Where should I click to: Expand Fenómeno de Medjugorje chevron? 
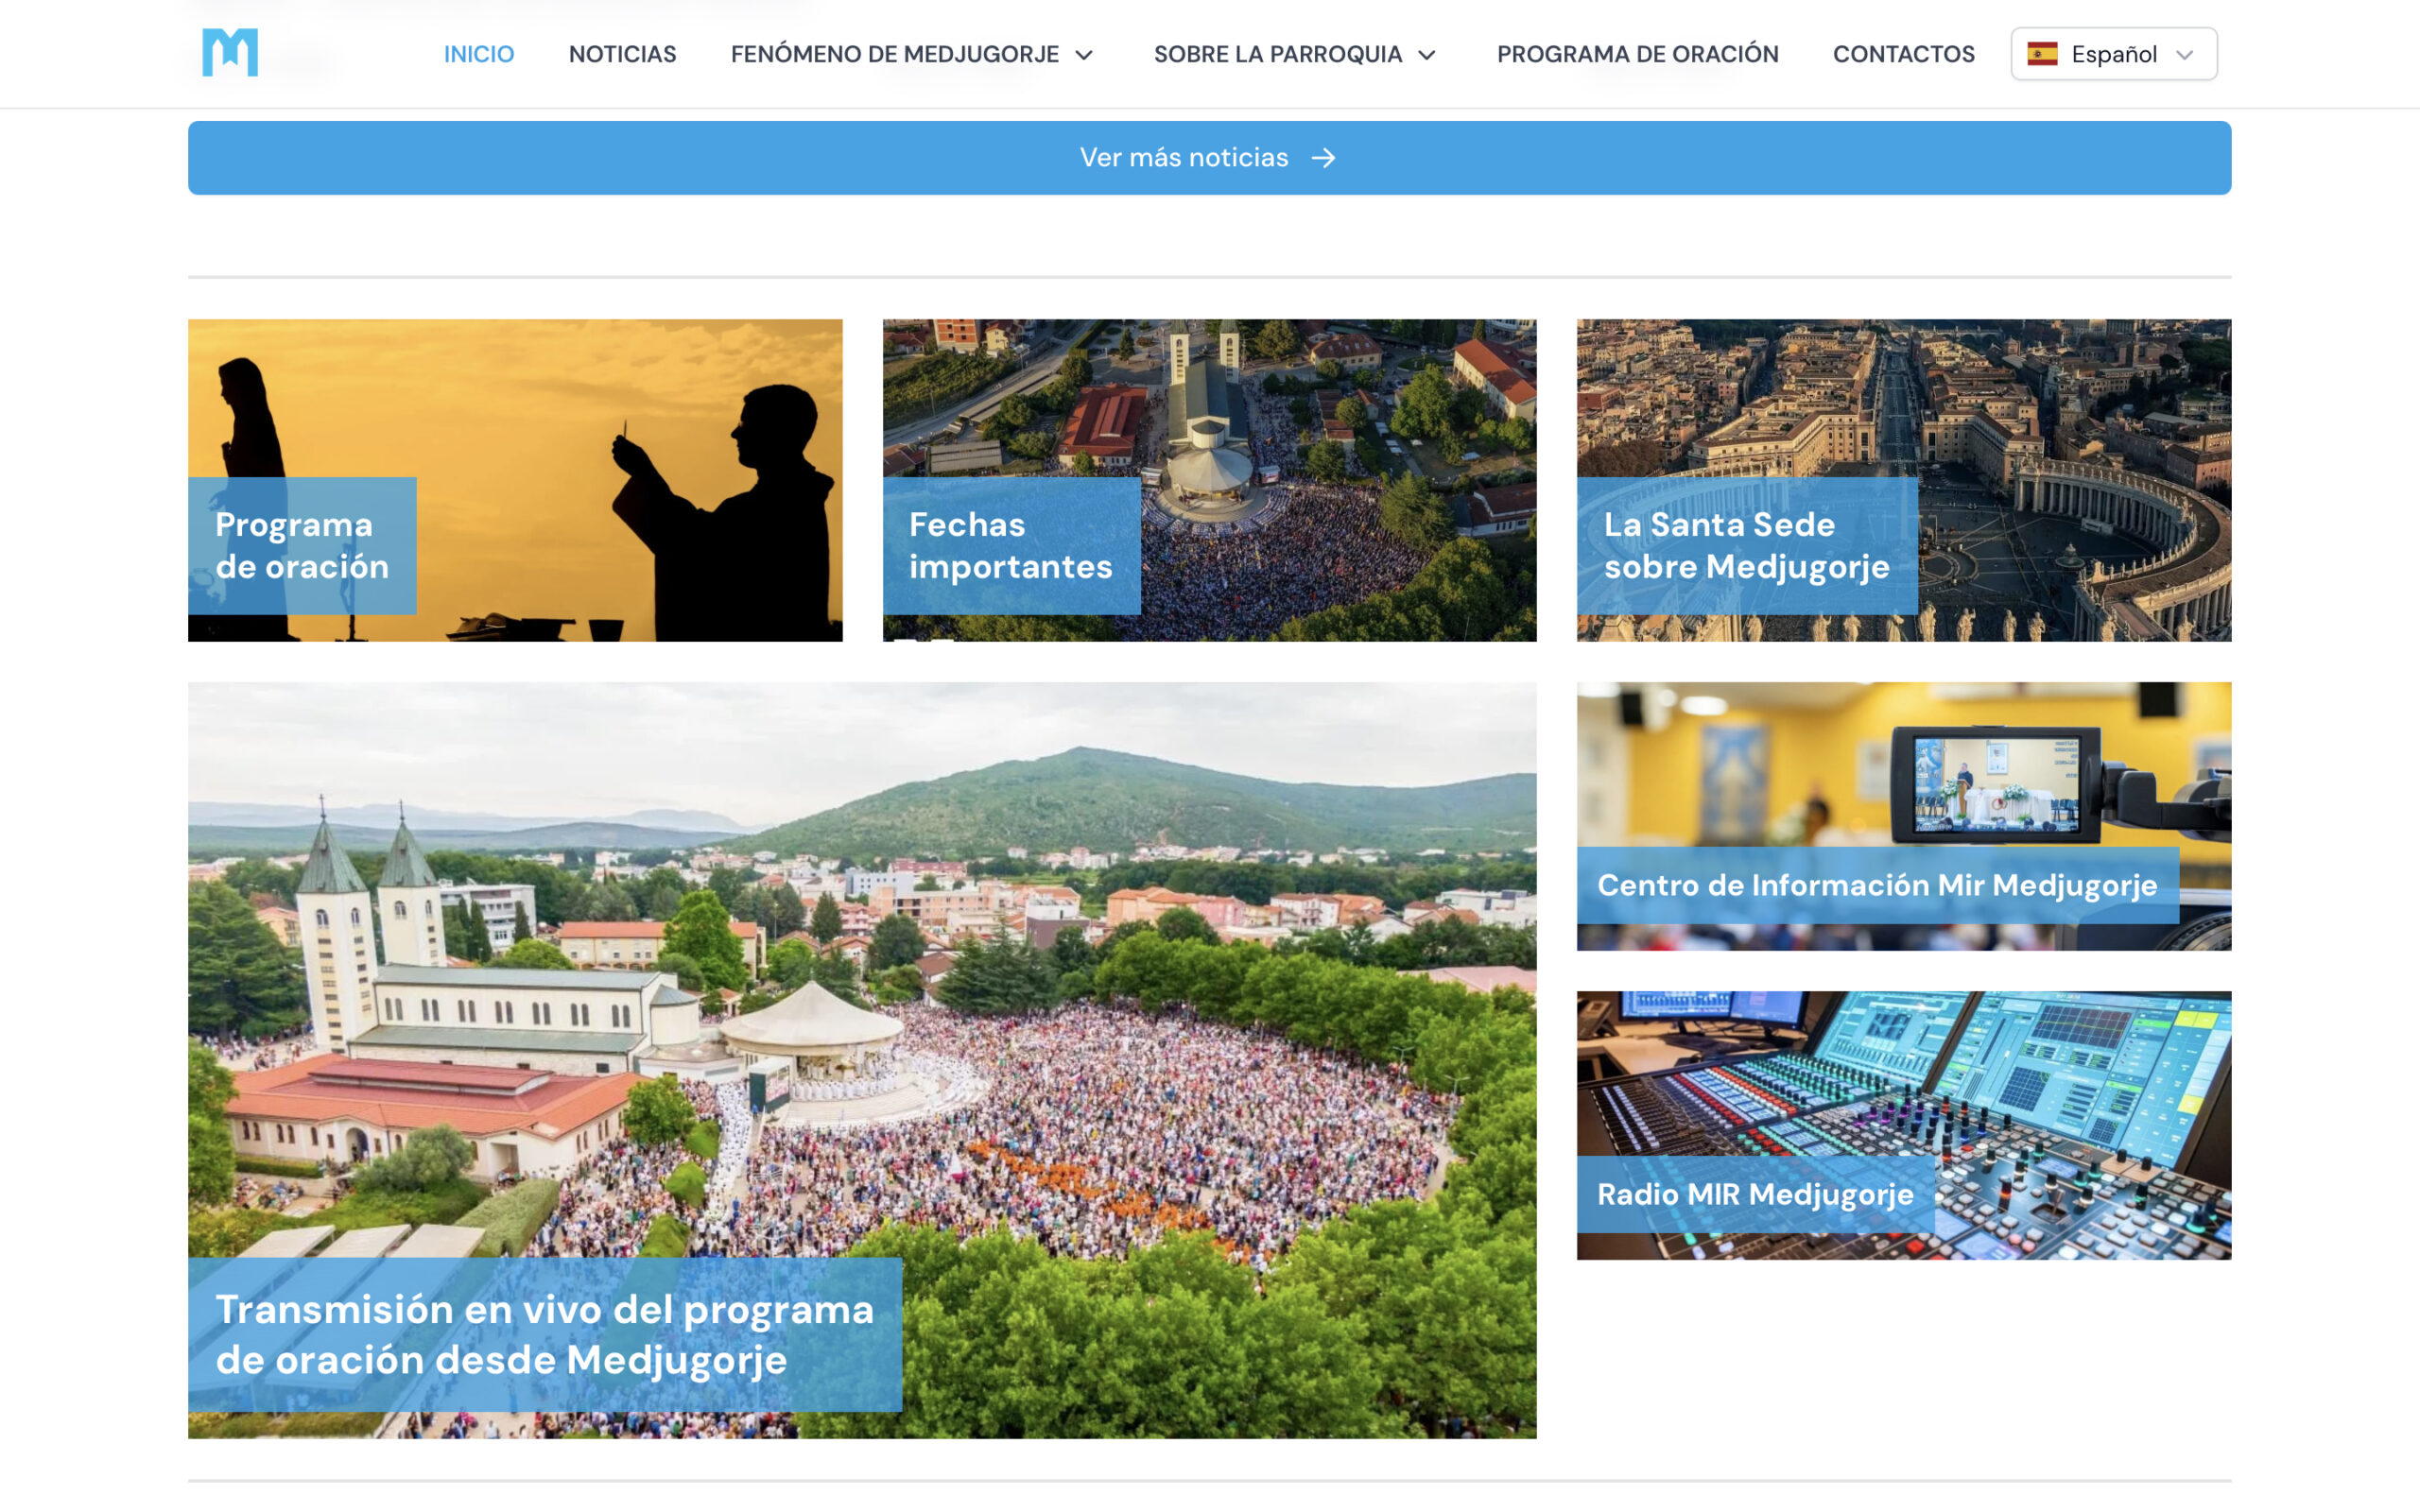[1084, 55]
